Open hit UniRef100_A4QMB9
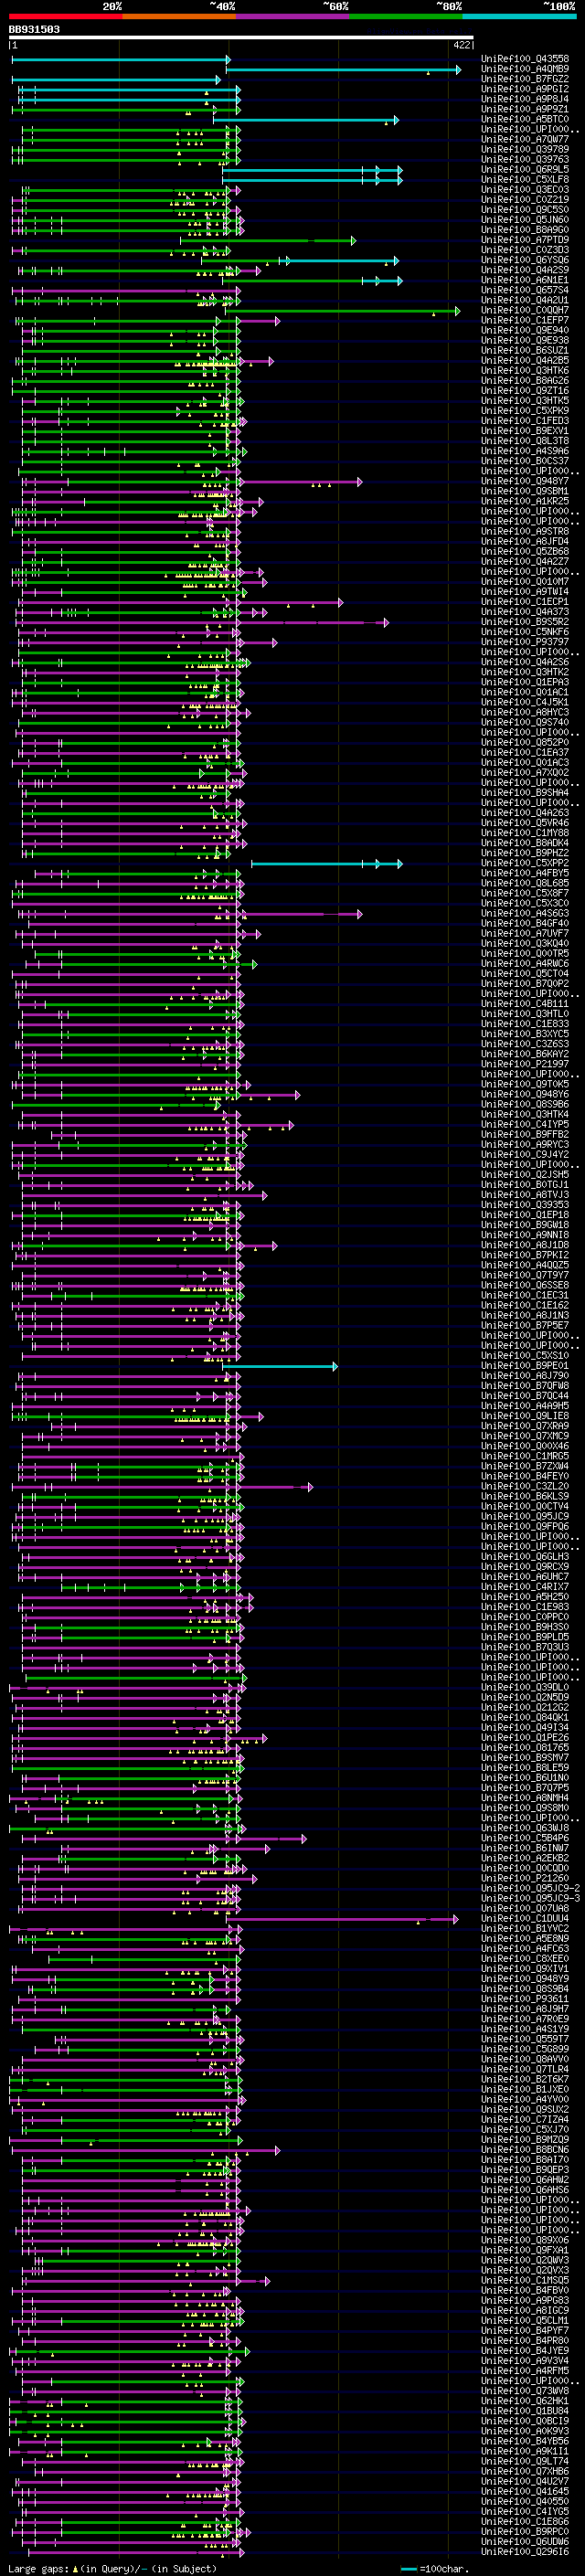This screenshot has height=2576, width=585. (525, 69)
